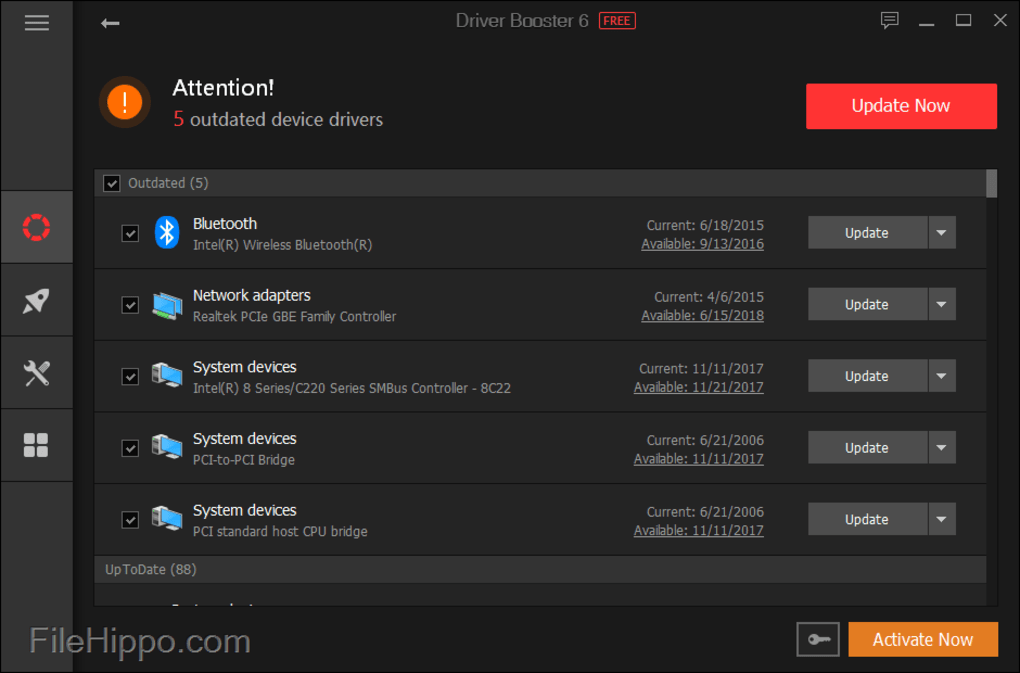
Task: Open the Tools section via wrench icon
Action: [x=36, y=372]
